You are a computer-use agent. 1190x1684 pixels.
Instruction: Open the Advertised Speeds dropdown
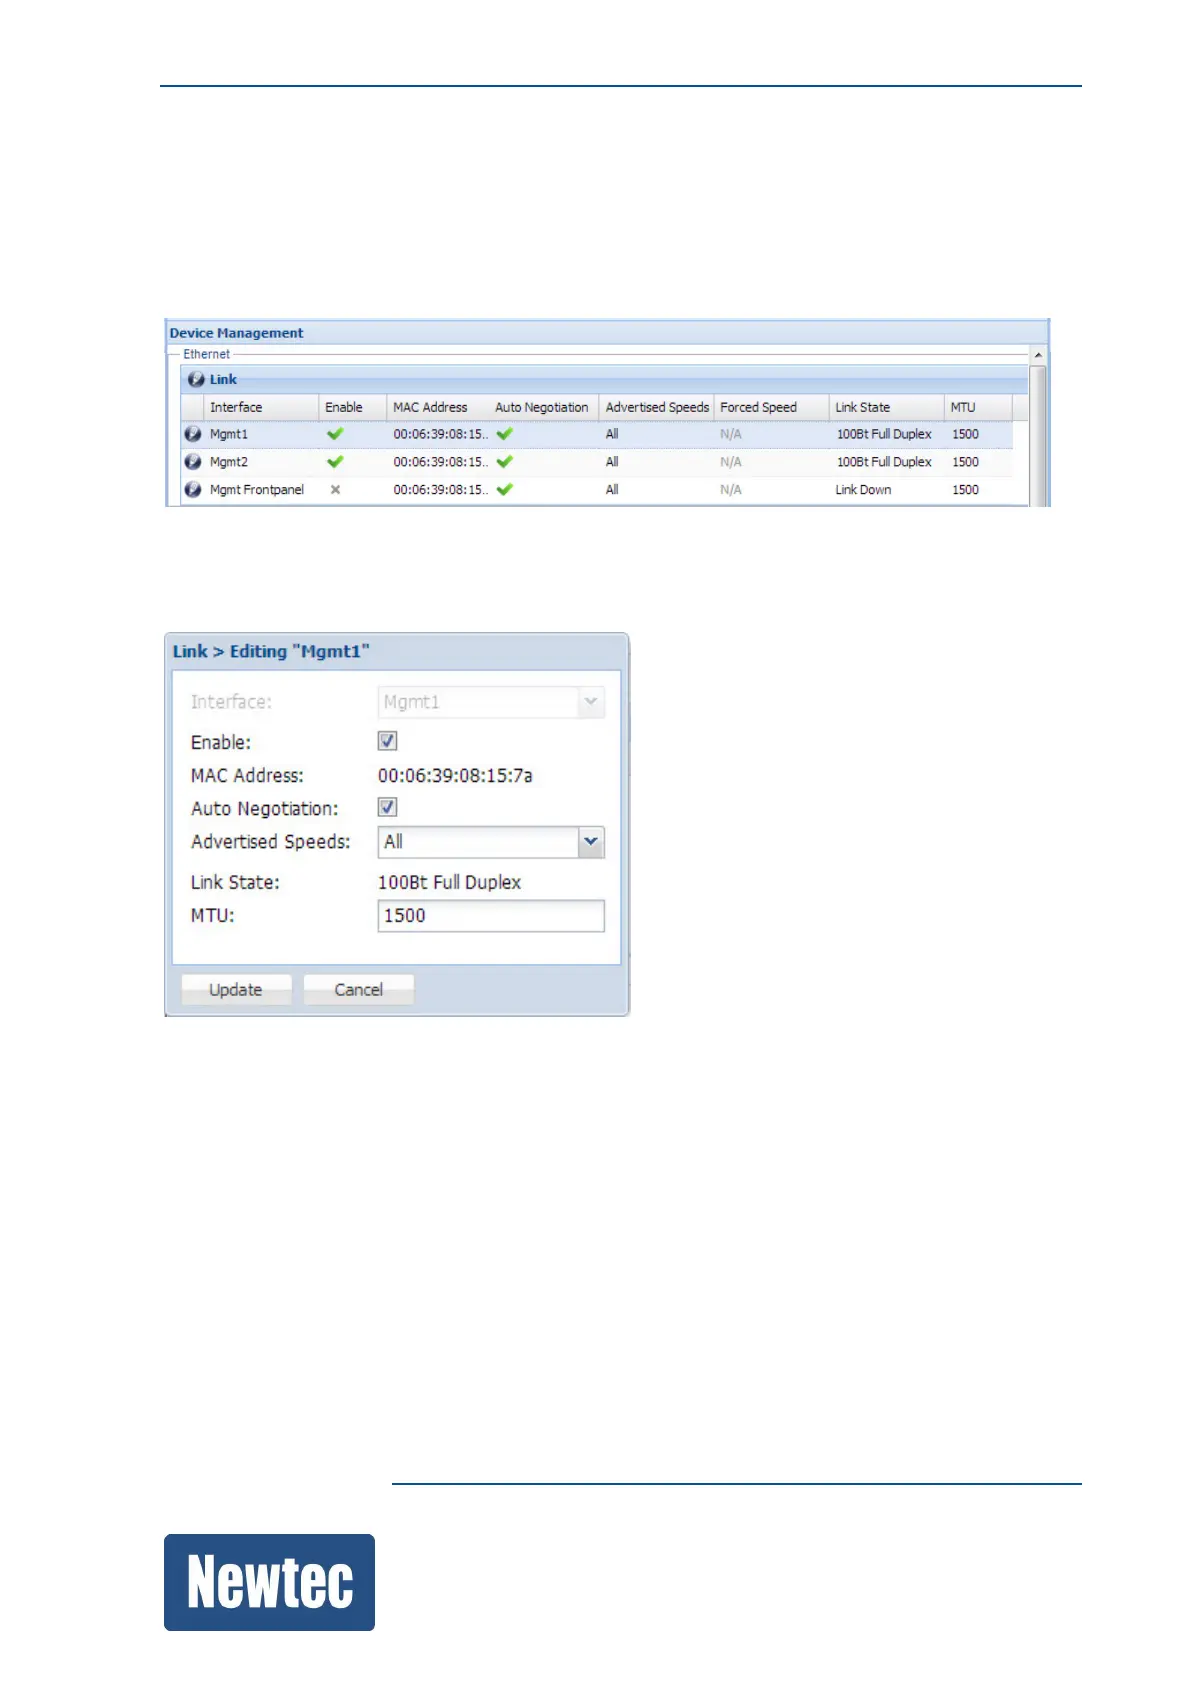(x=591, y=842)
